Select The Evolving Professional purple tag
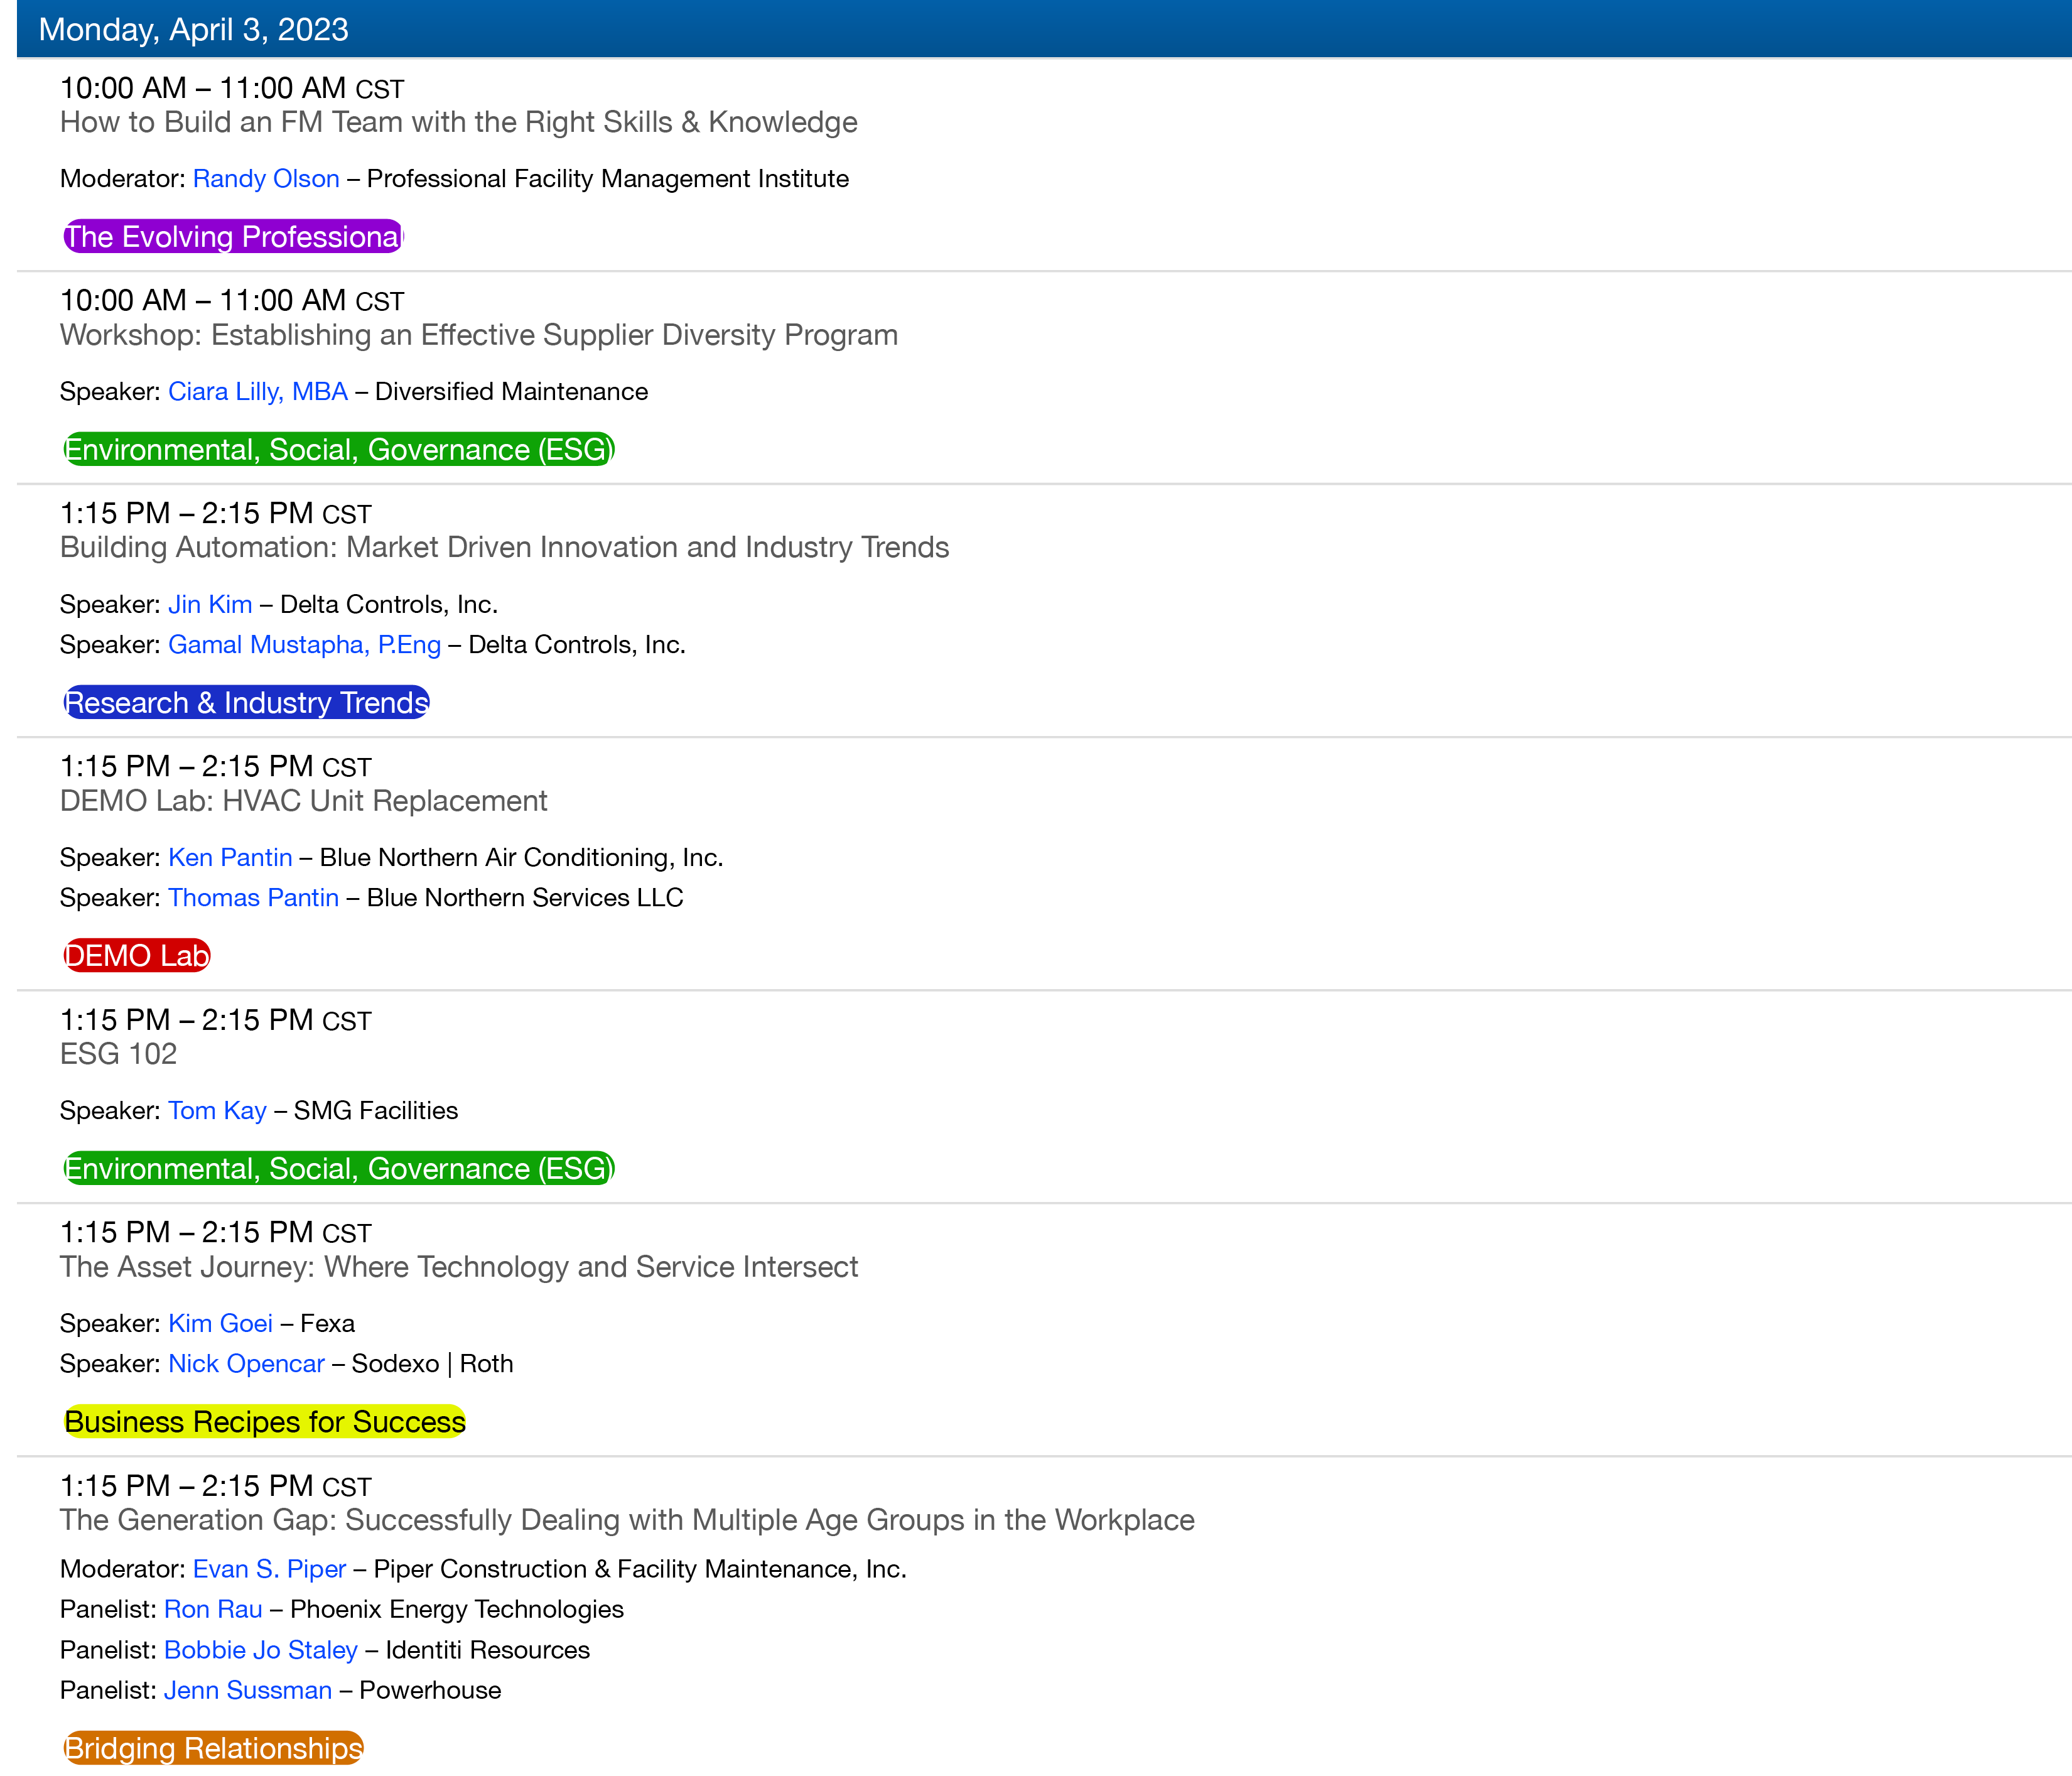 [233, 237]
